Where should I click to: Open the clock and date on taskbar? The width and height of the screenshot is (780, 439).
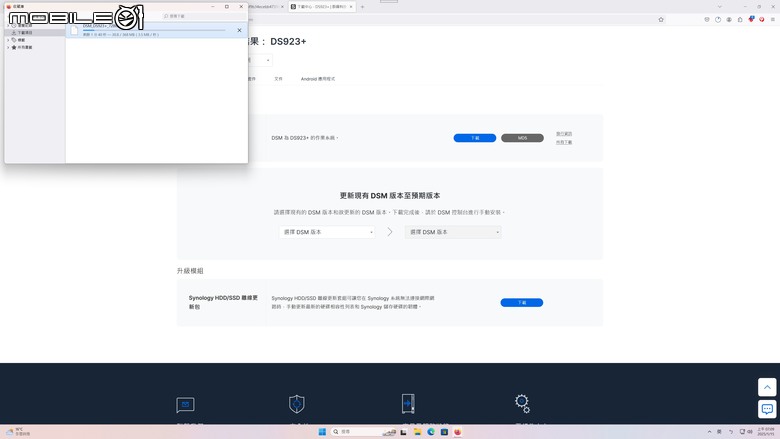766,432
